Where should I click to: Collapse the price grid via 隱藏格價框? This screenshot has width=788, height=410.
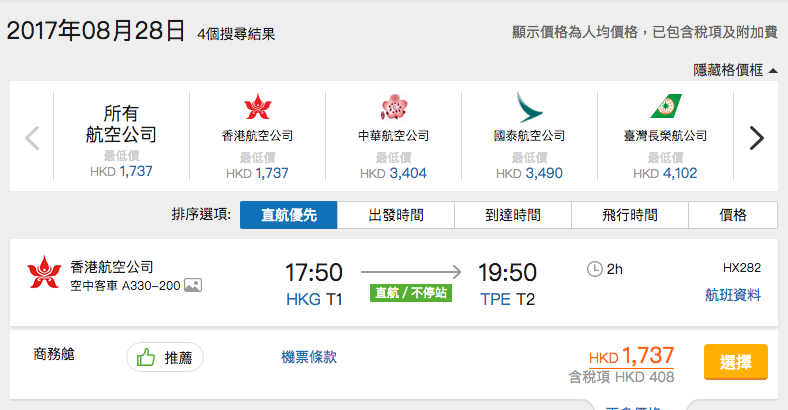pyautogui.click(x=735, y=70)
